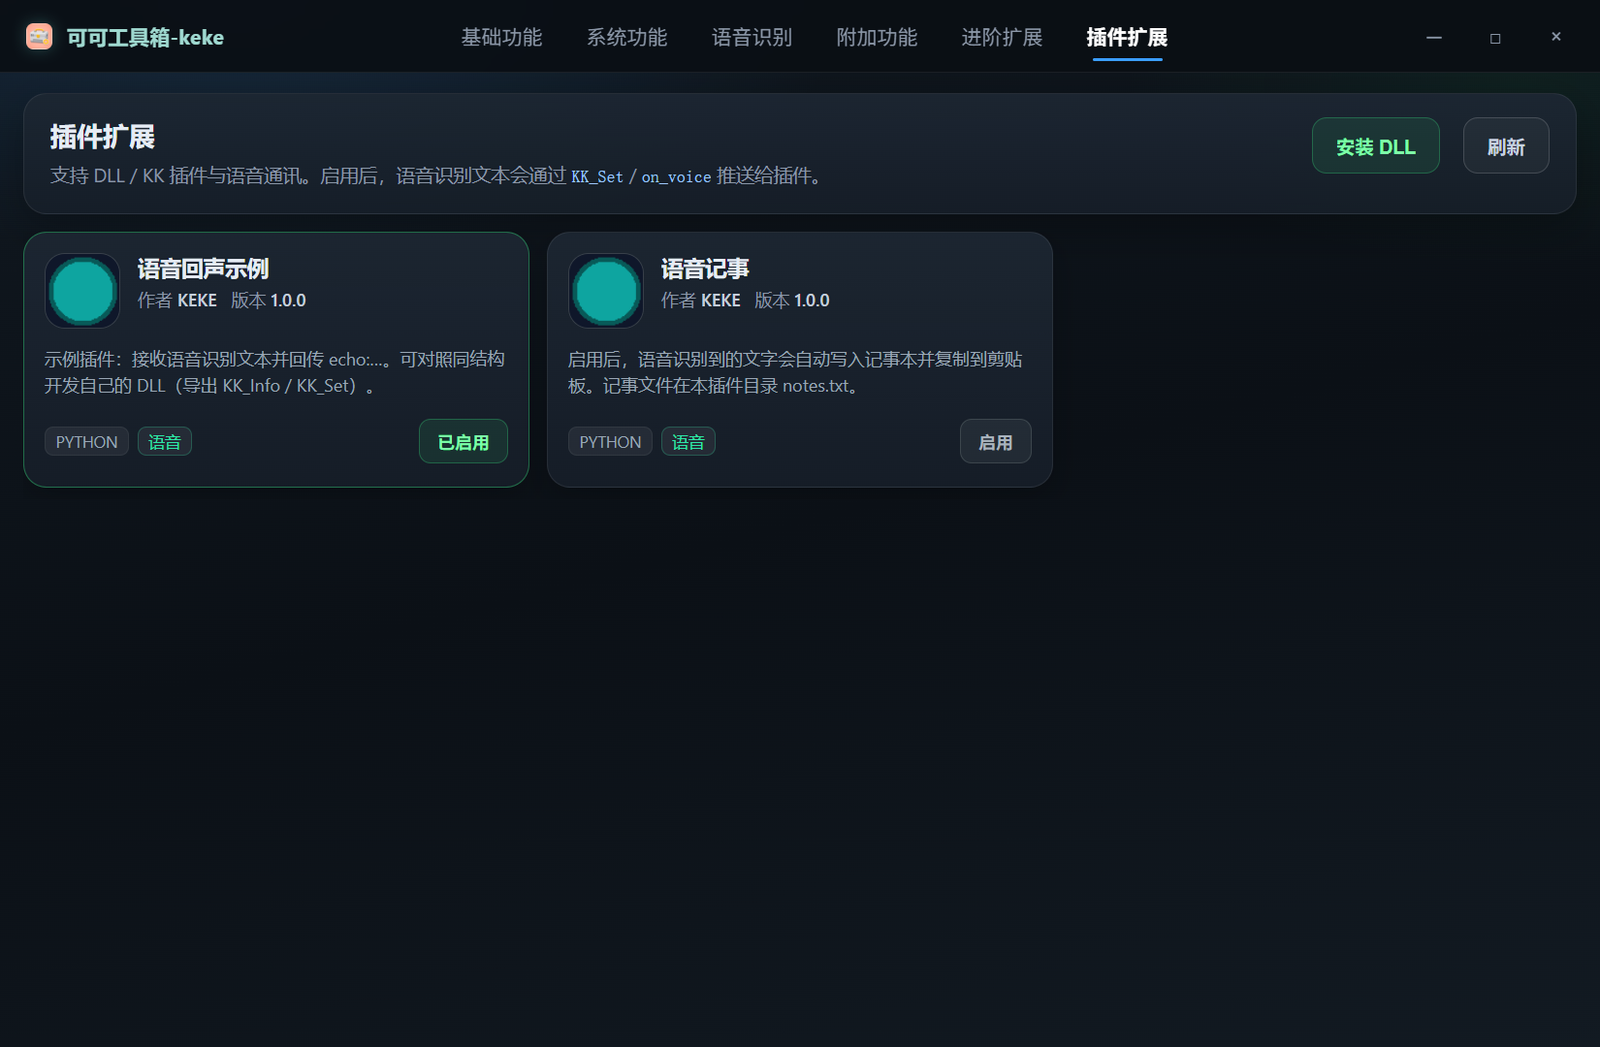Click the description starting with 示例插件
Viewport: 1600px width, 1047px height.
pyautogui.click(x=275, y=372)
